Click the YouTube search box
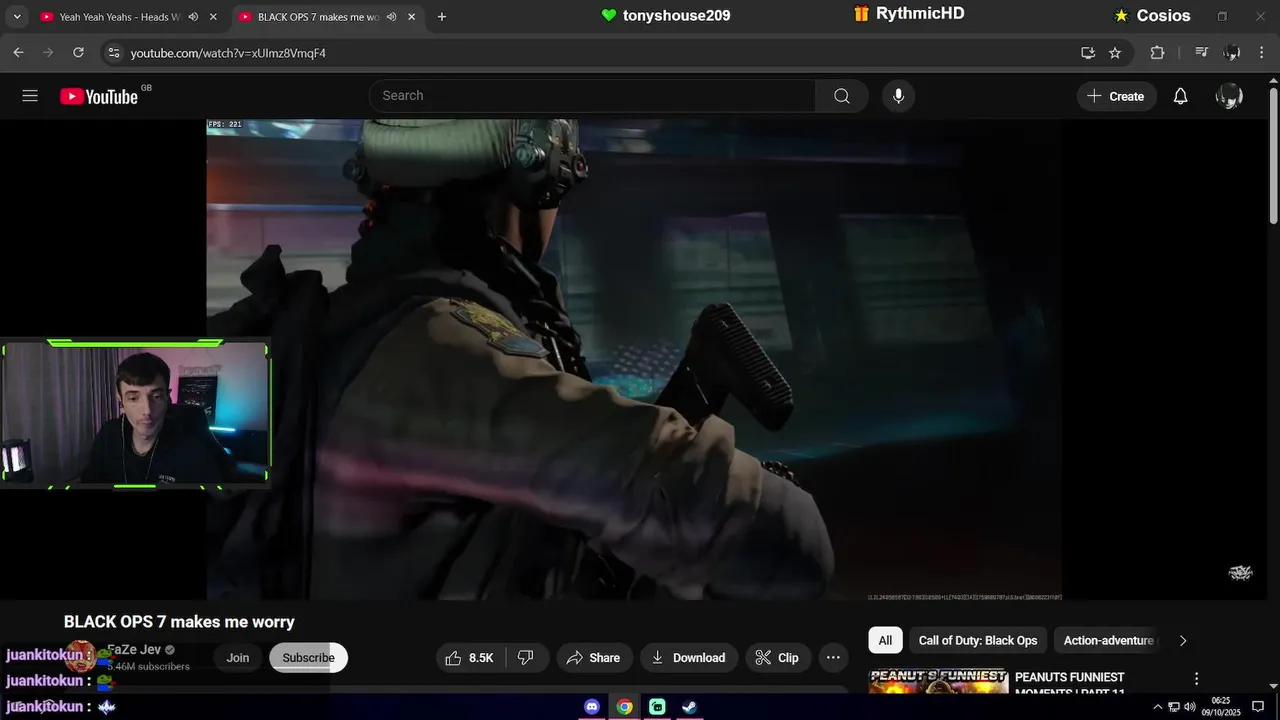The height and width of the screenshot is (720, 1280). (592, 96)
